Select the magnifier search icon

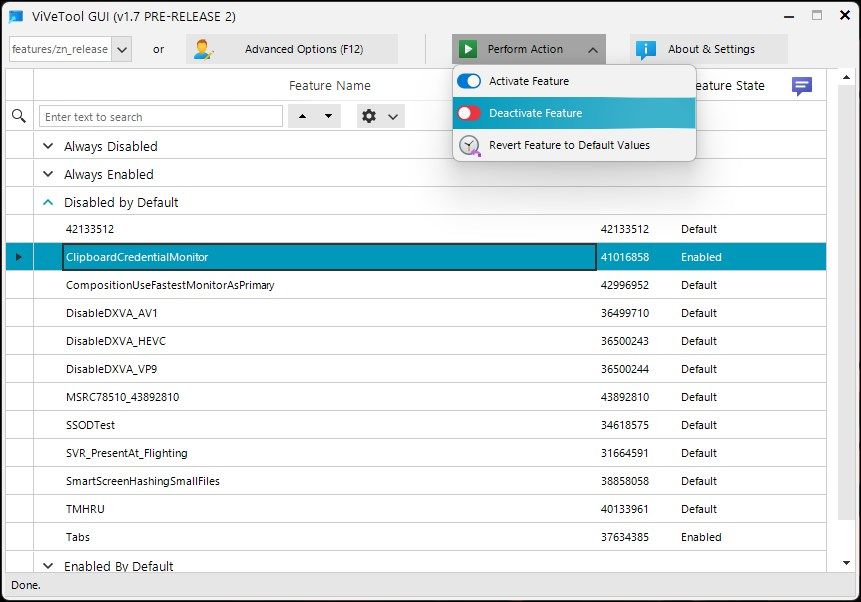click(18, 116)
